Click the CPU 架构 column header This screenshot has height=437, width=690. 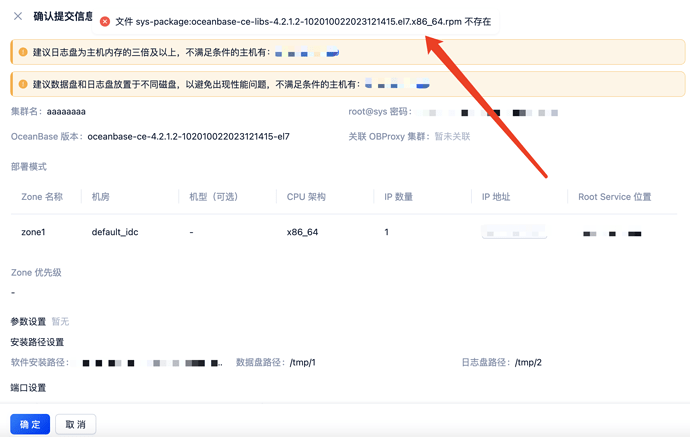(x=306, y=197)
